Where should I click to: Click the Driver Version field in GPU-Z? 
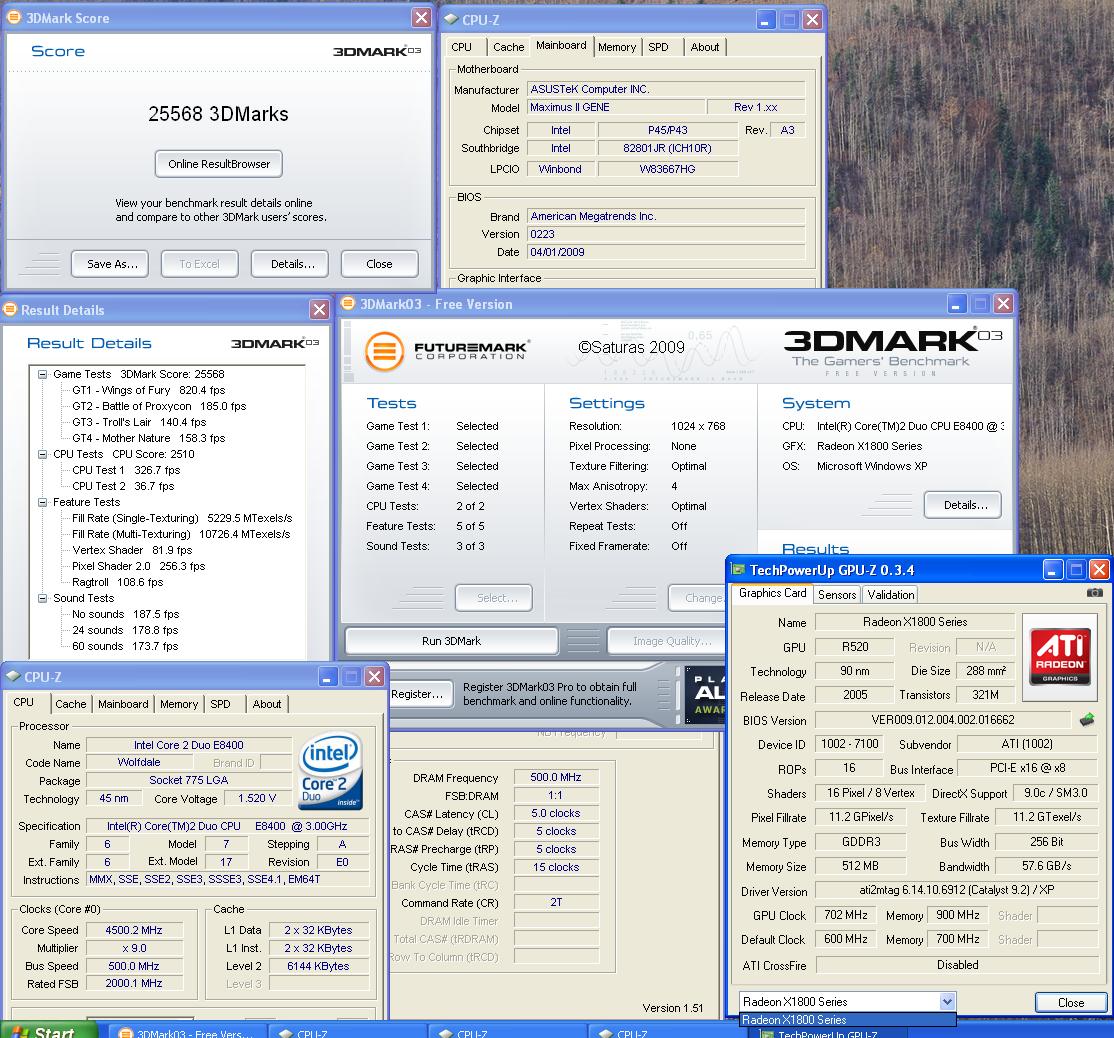coord(957,890)
